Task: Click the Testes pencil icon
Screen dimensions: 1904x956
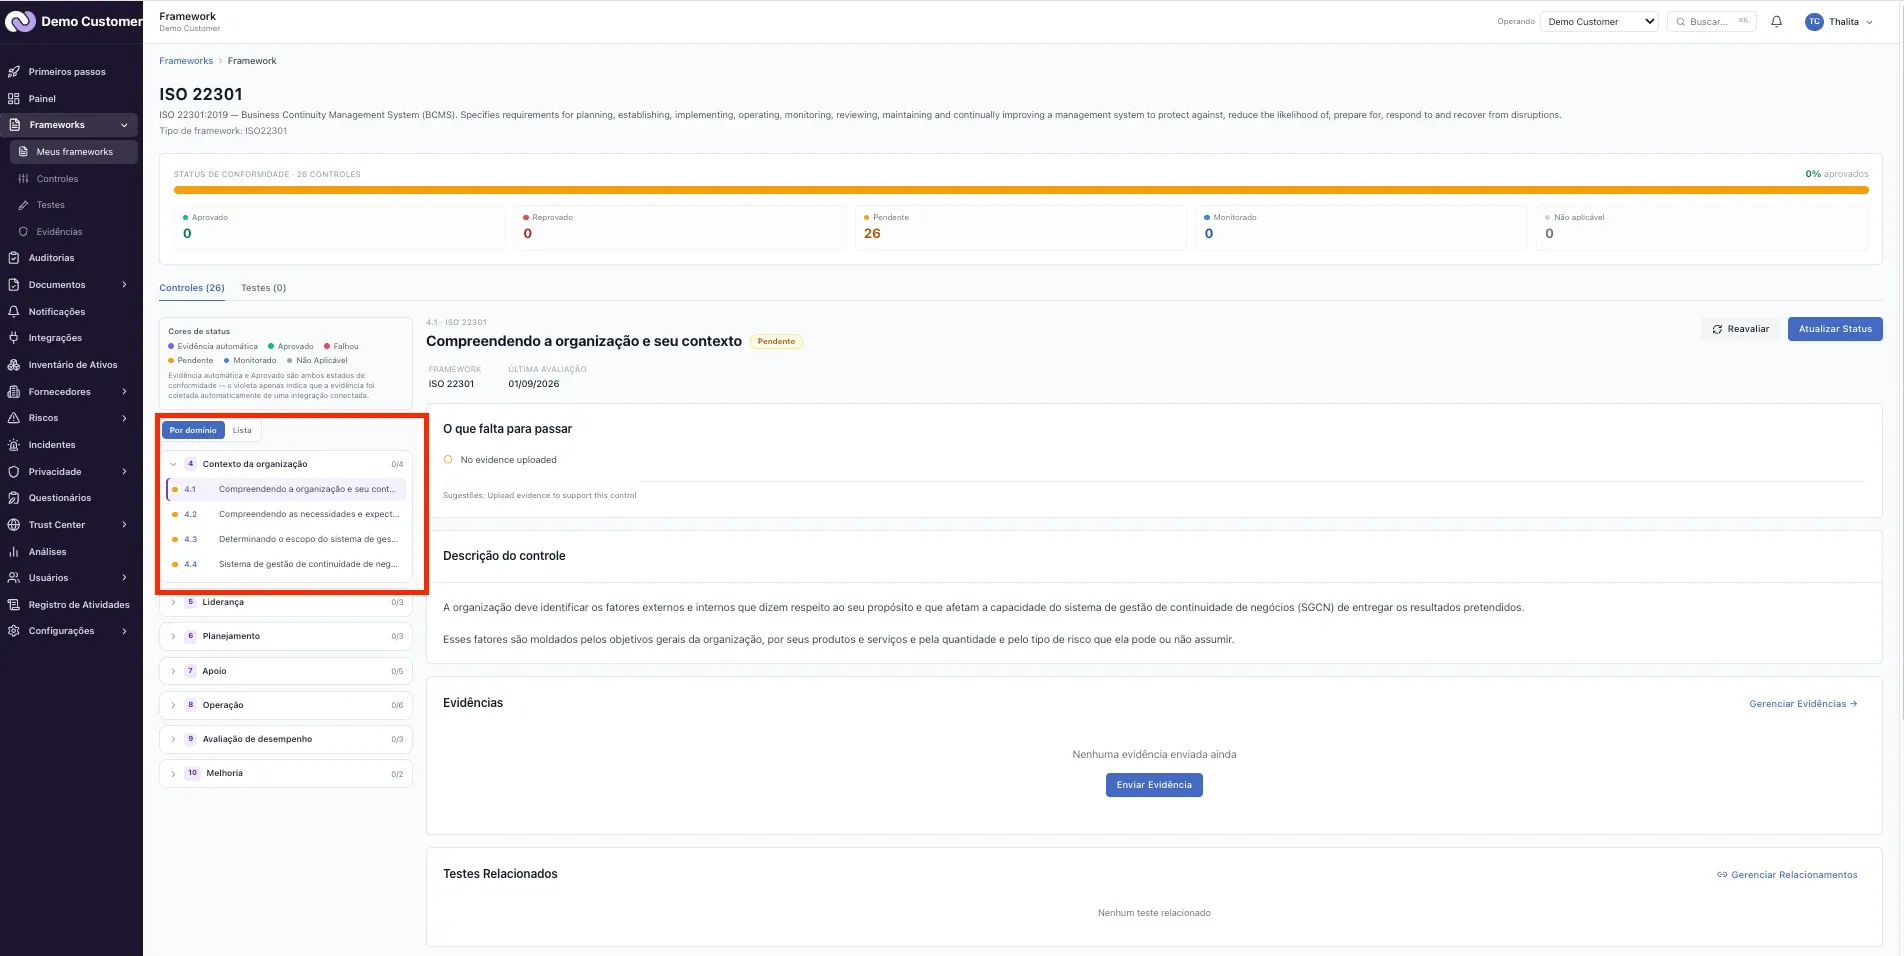Action: [23, 205]
